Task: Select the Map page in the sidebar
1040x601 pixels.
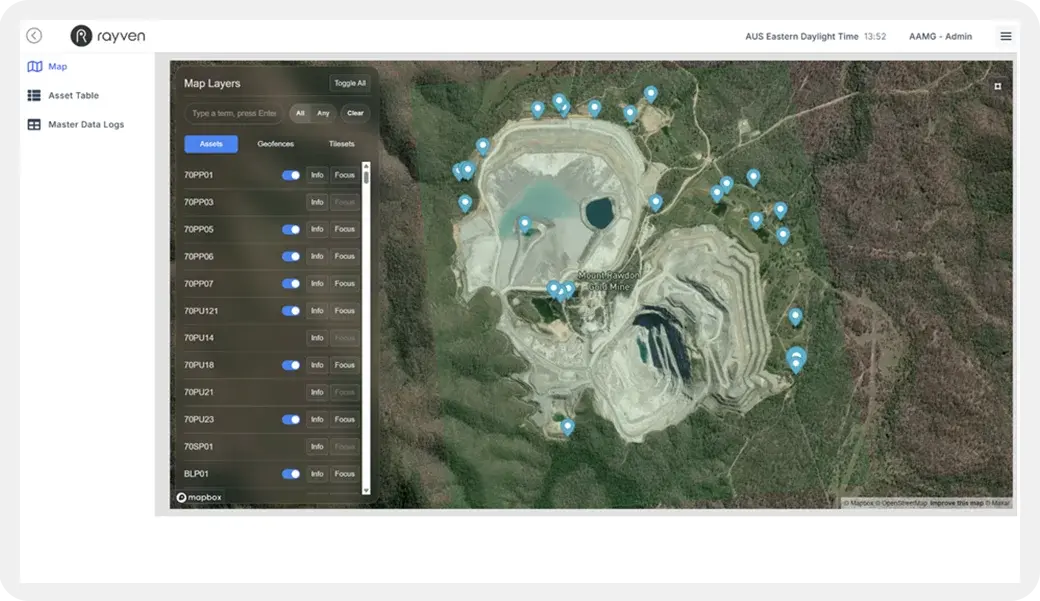Action: click(57, 67)
